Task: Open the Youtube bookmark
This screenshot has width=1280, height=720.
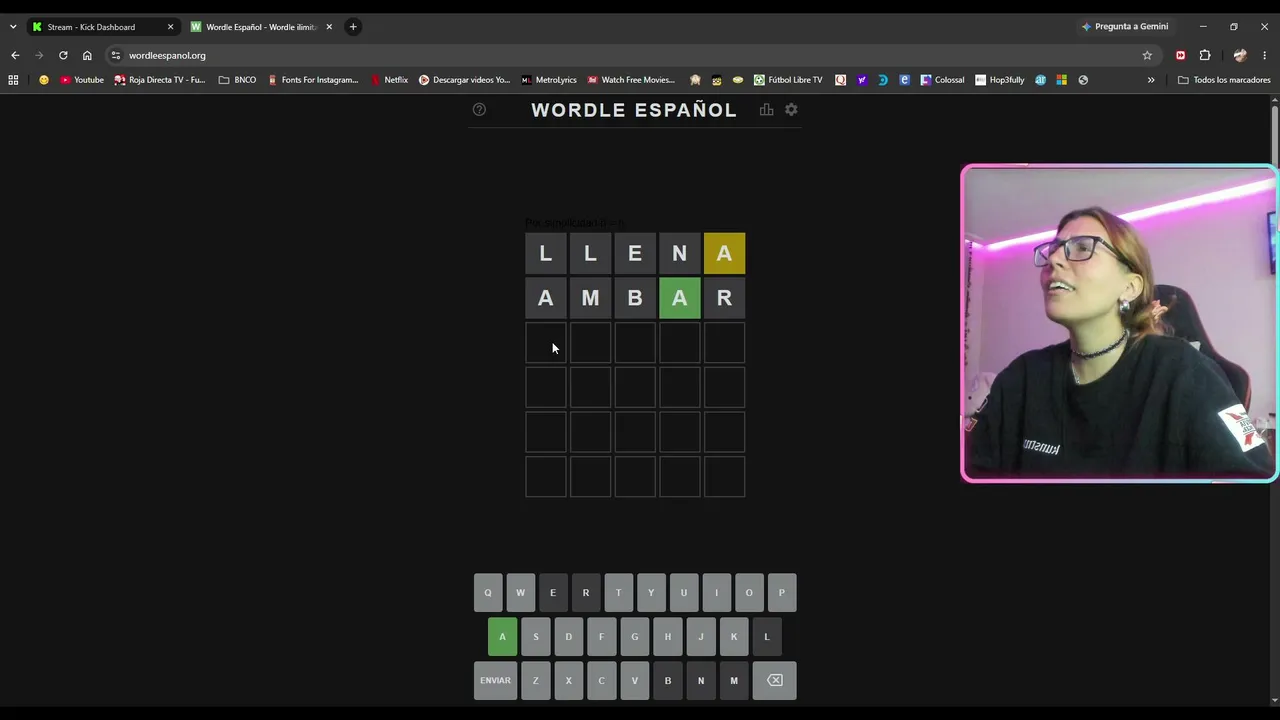Action: point(82,80)
